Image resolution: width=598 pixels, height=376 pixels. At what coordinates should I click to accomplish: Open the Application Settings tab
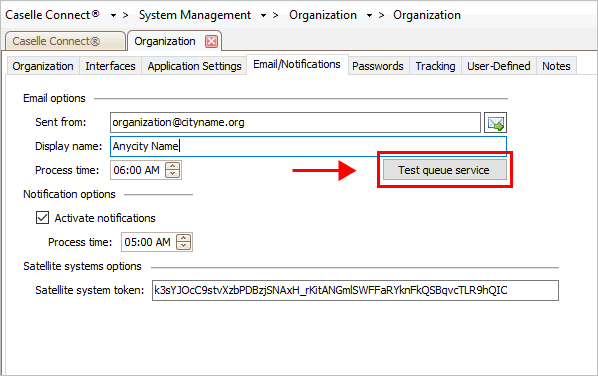(195, 66)
